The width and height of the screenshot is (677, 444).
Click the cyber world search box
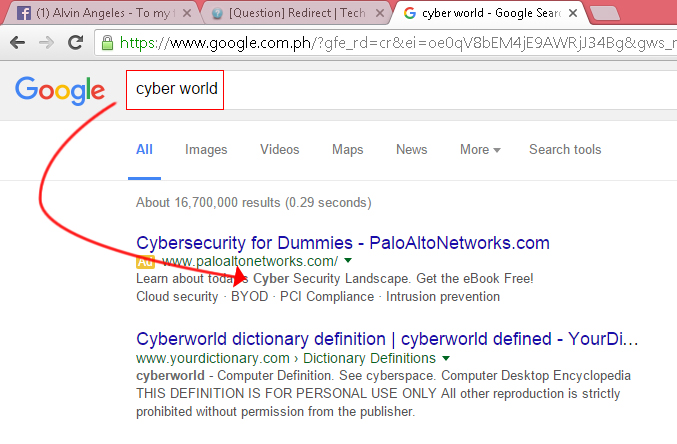tap(402, 89)
